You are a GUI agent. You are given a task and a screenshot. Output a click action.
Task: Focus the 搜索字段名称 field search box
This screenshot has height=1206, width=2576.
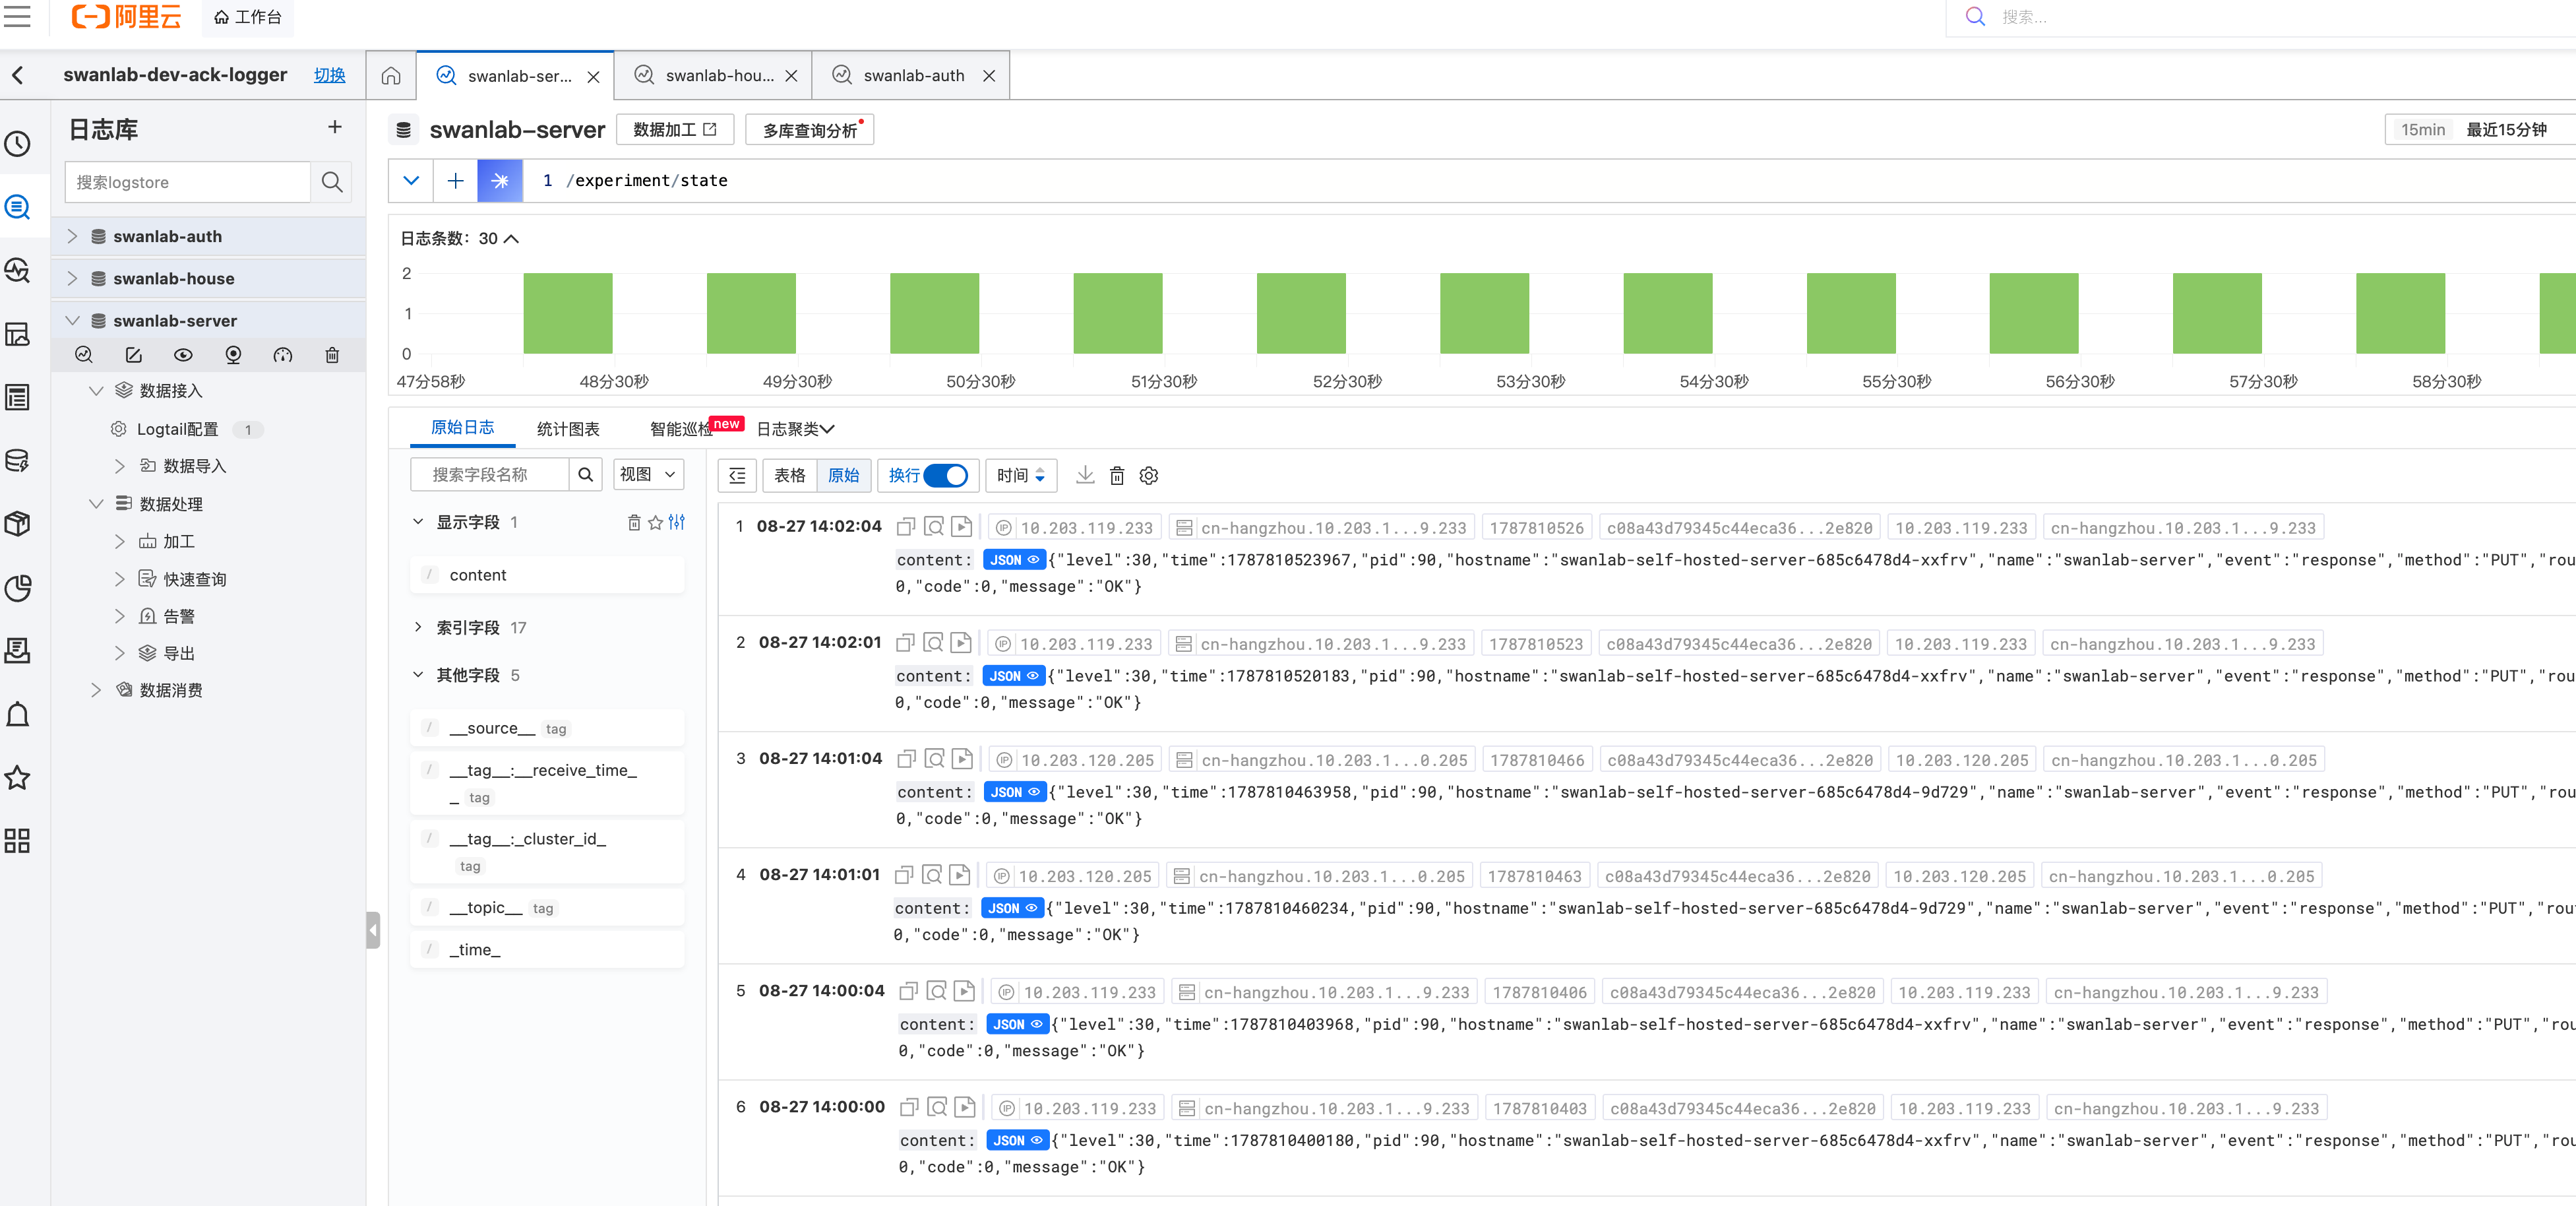coord(490,475)
